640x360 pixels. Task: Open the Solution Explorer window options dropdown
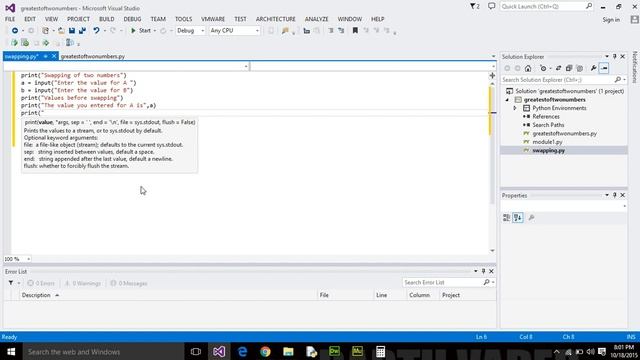[607, 57]
